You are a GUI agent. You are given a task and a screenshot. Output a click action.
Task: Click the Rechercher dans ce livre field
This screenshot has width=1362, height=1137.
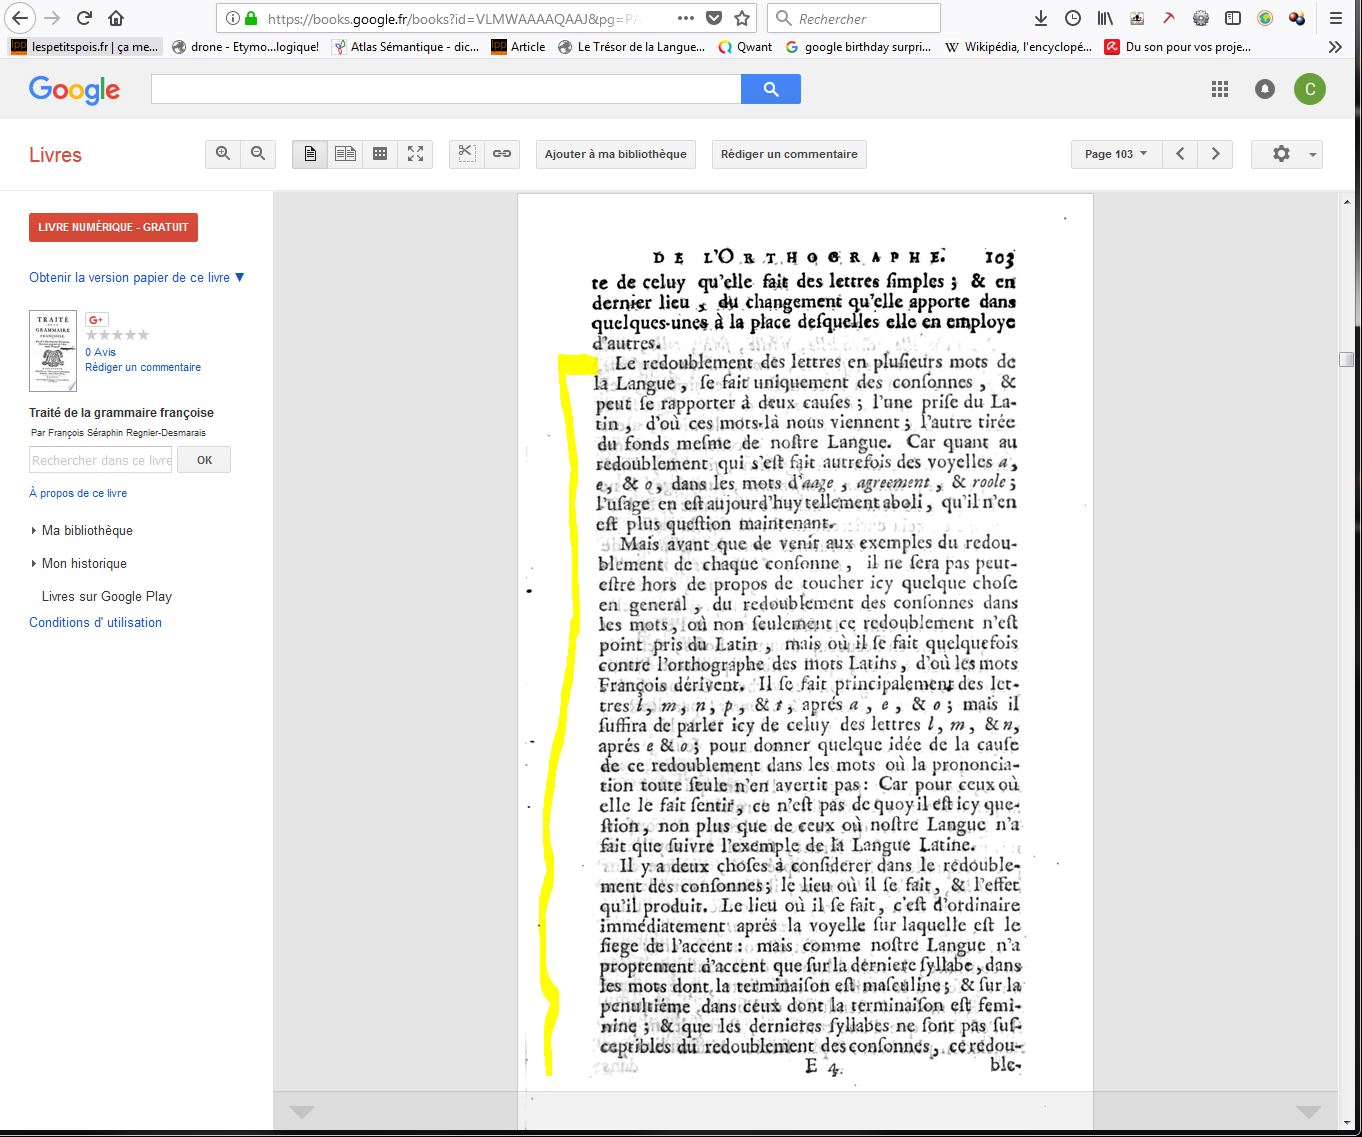point(101,460)
